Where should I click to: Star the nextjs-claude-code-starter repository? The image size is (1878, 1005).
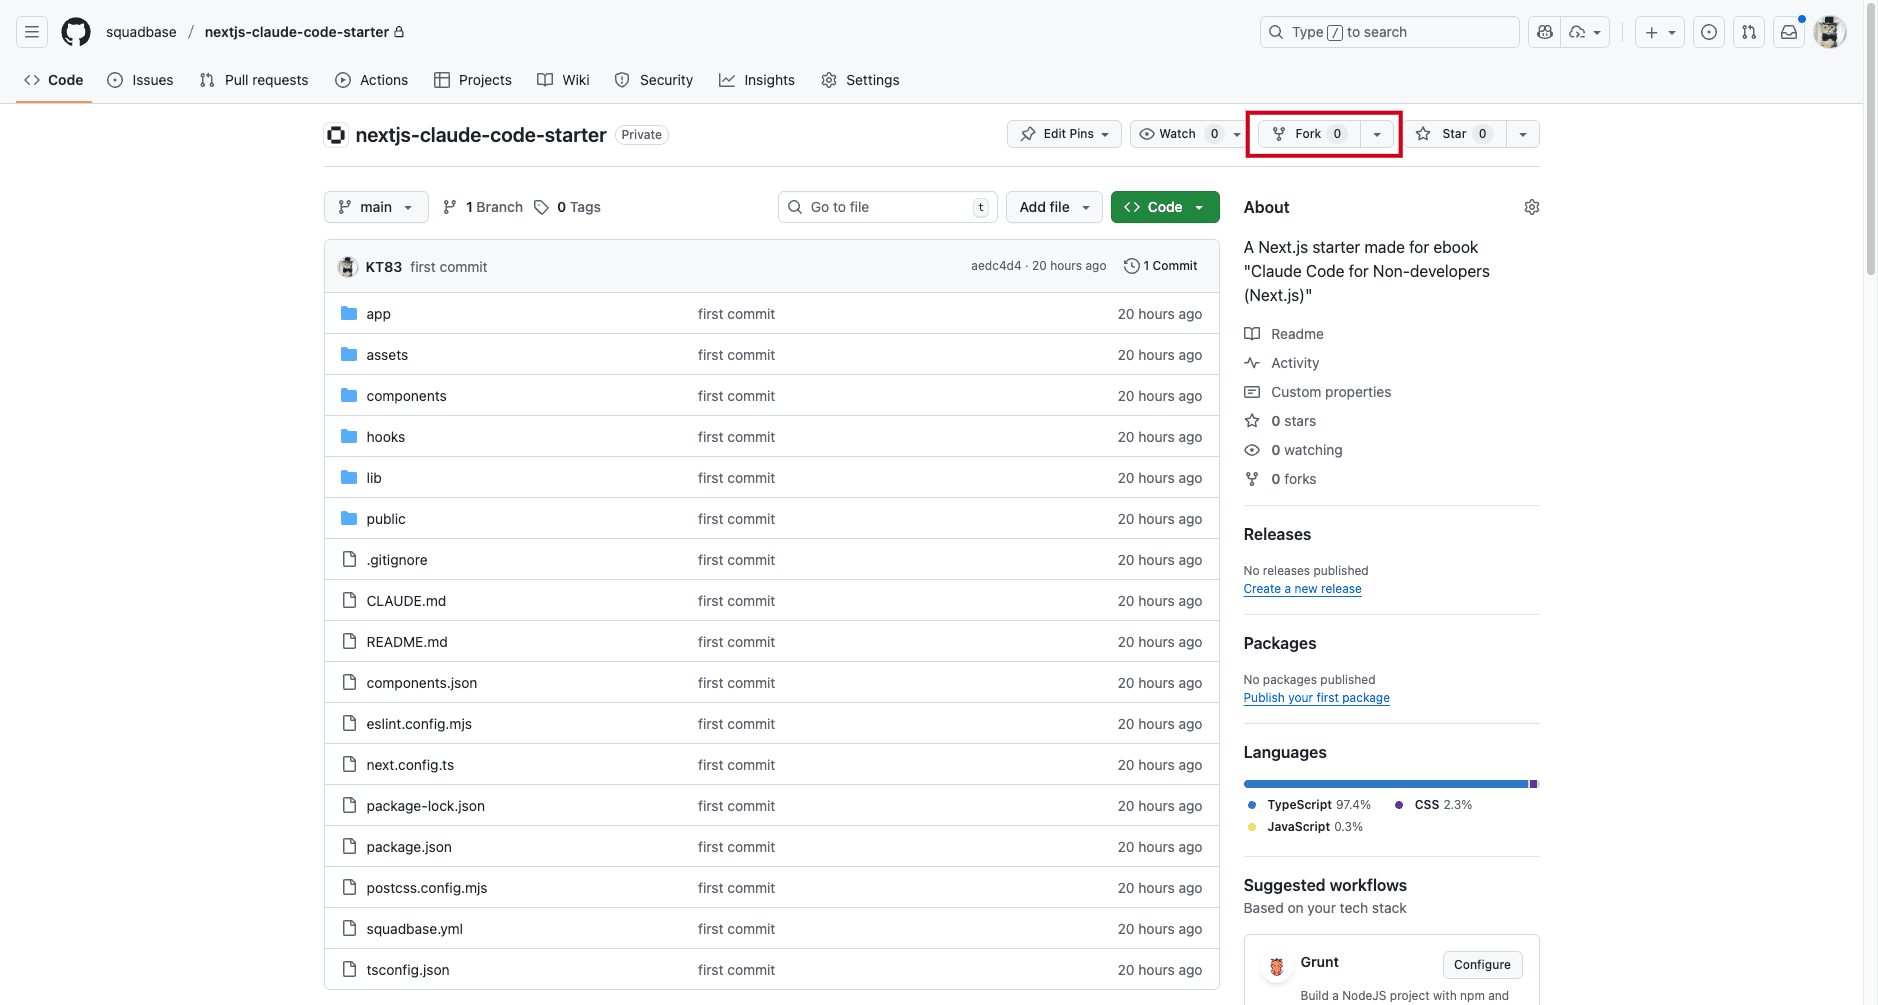tap(1453, 134)
